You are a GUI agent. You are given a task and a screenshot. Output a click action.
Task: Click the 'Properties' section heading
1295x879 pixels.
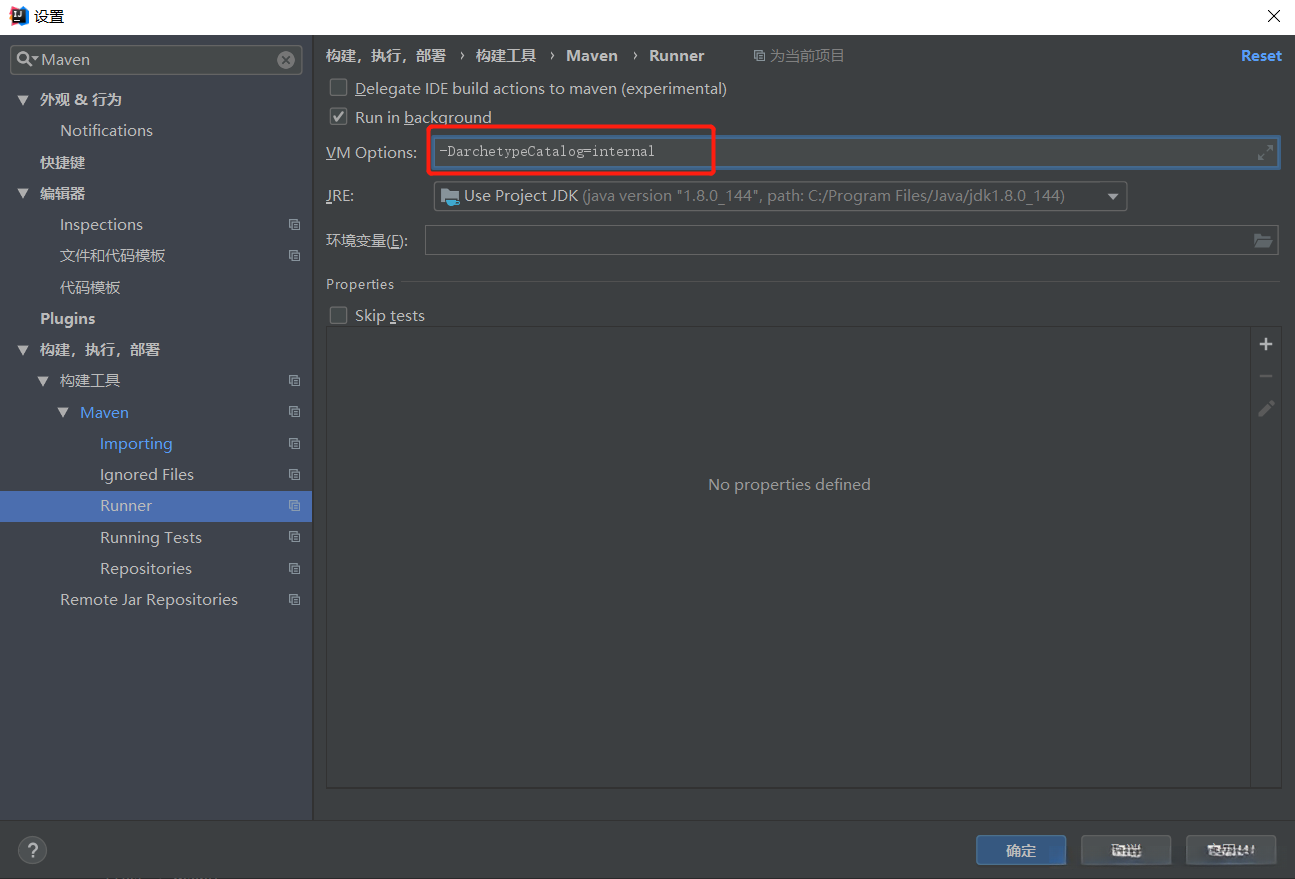click(x=360, y=285)
